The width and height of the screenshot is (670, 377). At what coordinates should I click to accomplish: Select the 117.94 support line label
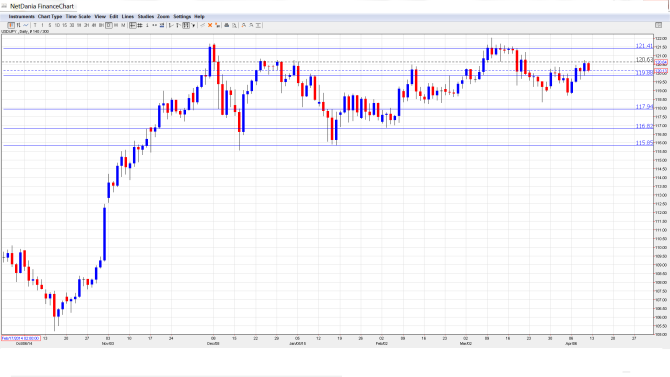(644, 106)
